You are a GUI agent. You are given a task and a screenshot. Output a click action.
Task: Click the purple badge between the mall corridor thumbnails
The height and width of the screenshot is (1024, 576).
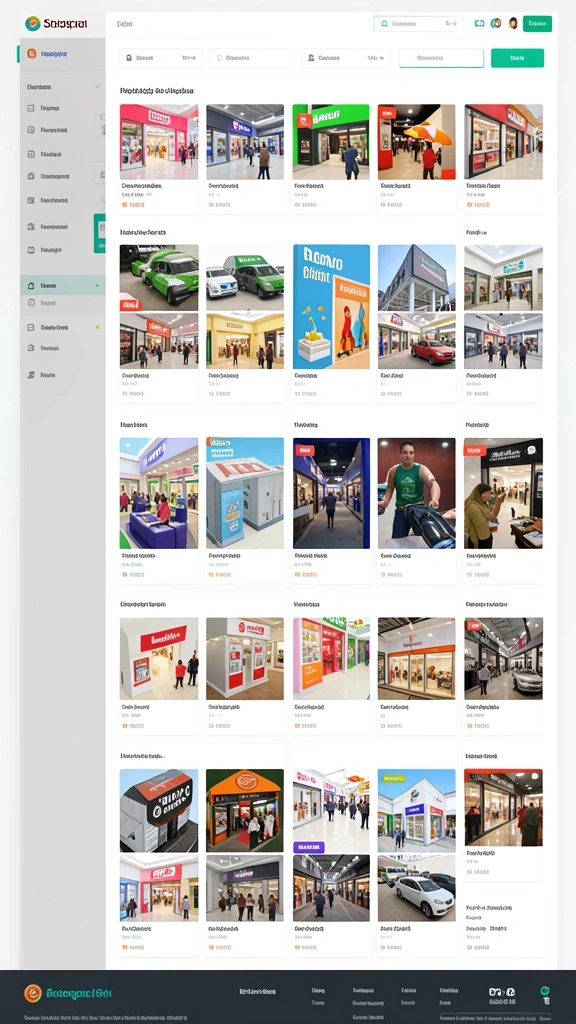pyautogui.click(x=309, y=847)
